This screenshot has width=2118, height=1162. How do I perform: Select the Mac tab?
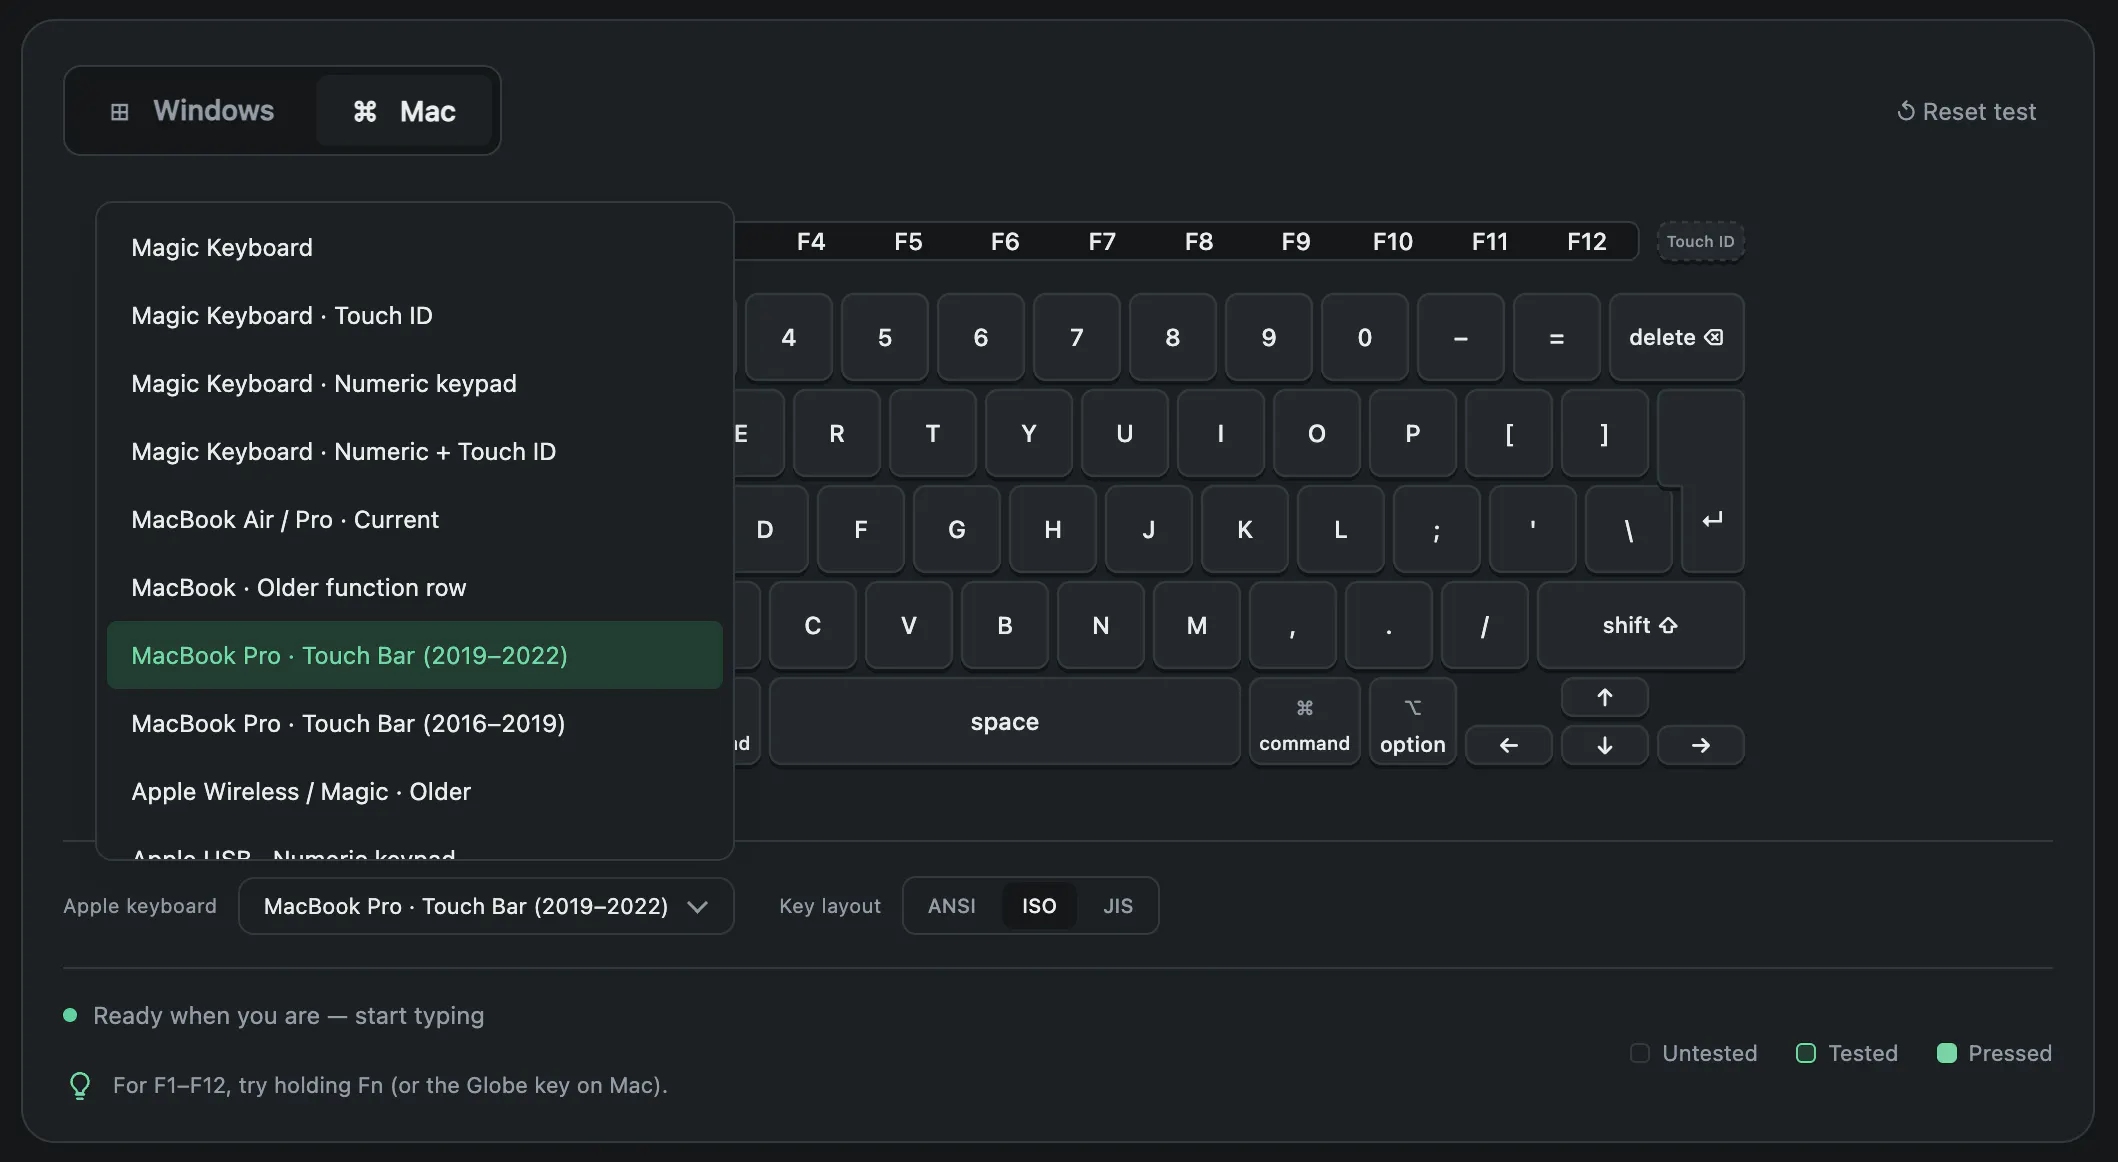[x=404, y=111]
